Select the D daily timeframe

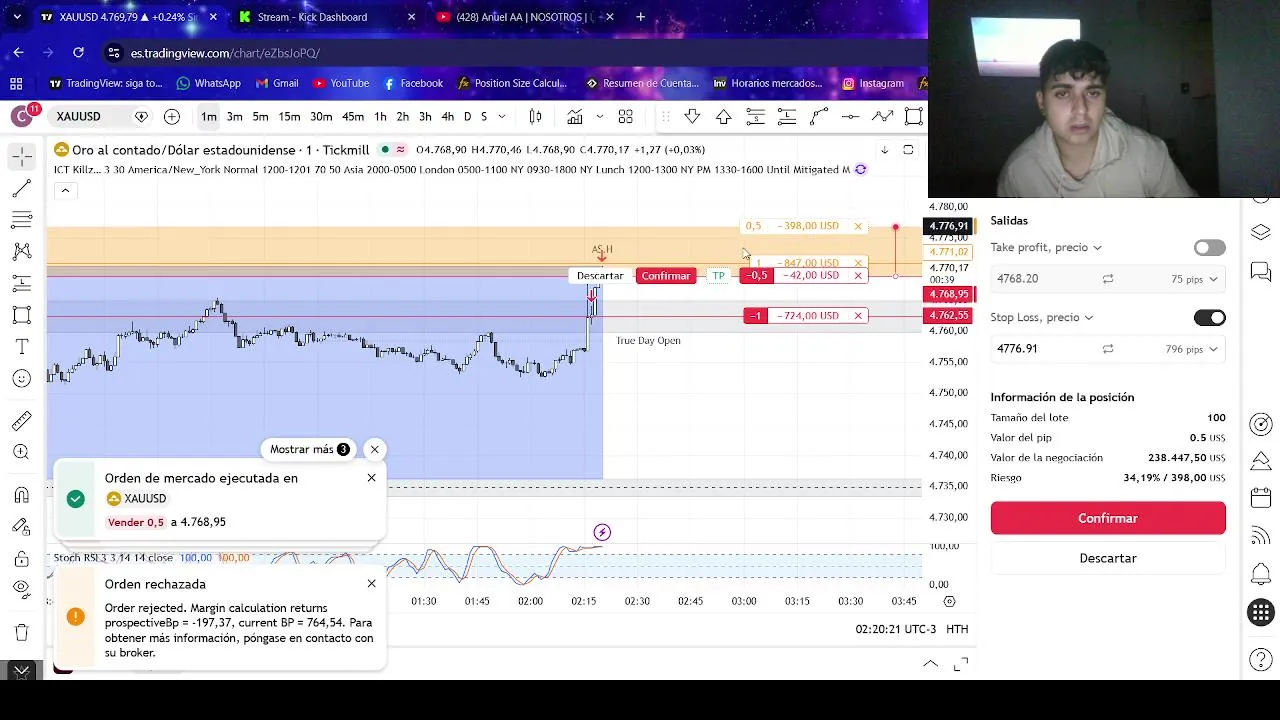pyautogui.click(x=467, y=117)
